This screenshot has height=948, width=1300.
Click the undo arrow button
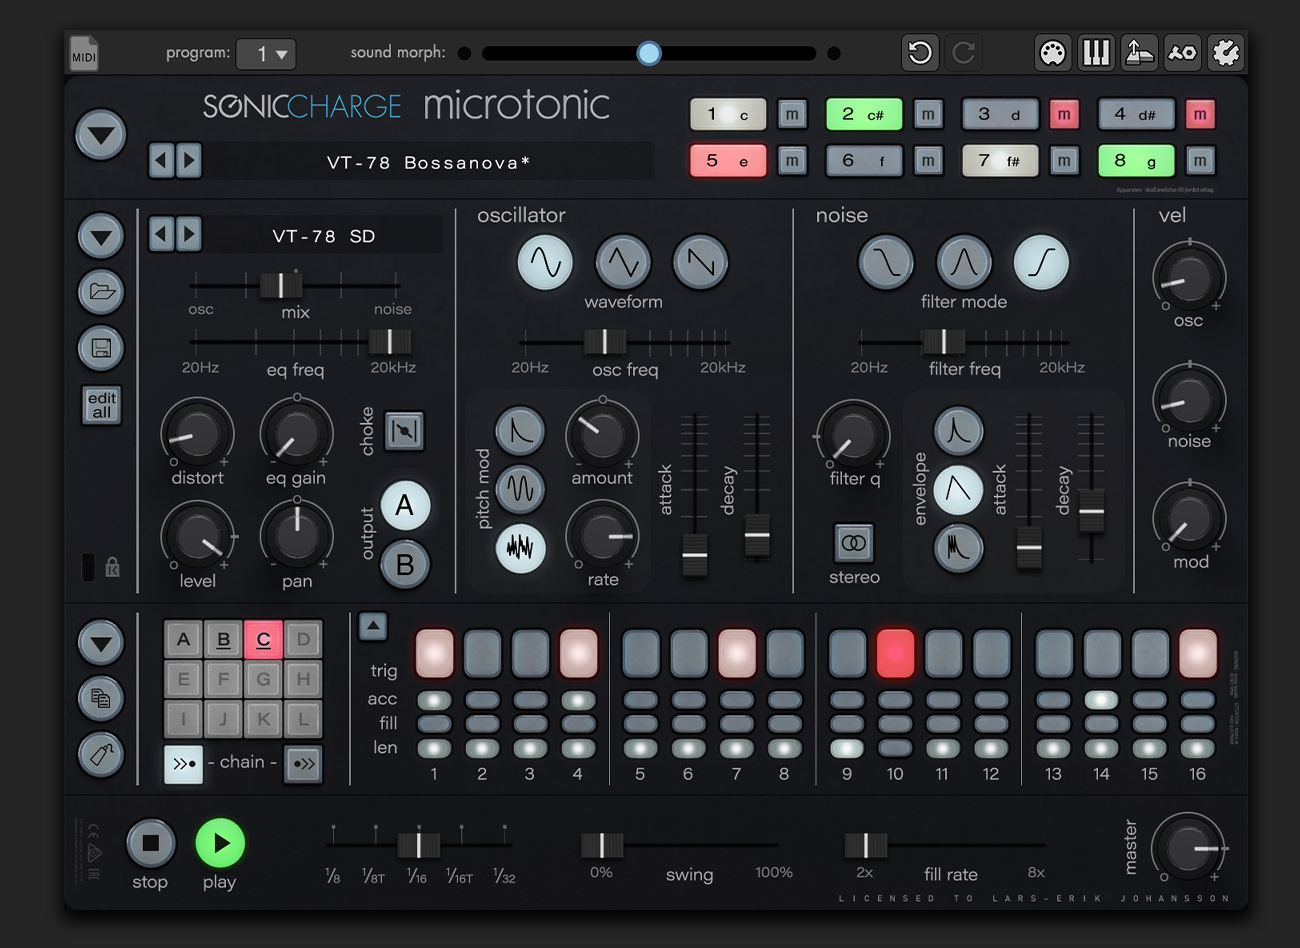pyautogui.click(x=920, y=52)
